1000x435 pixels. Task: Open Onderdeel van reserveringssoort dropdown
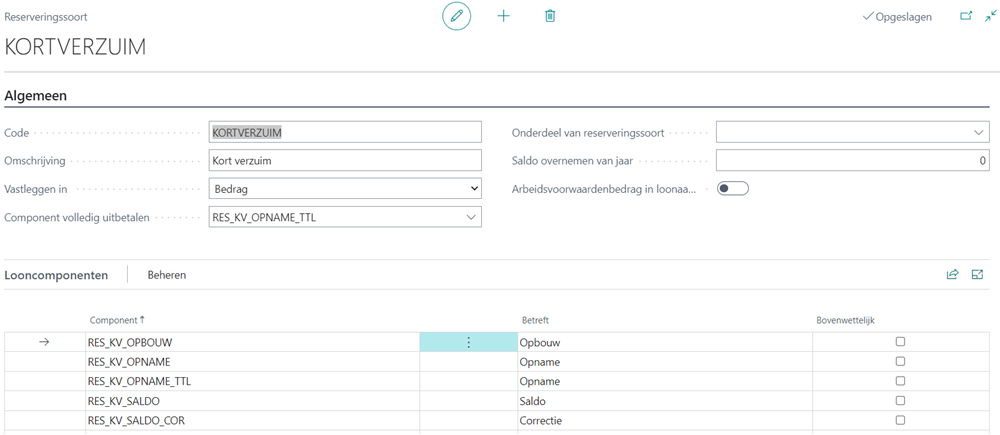(852, 132)
